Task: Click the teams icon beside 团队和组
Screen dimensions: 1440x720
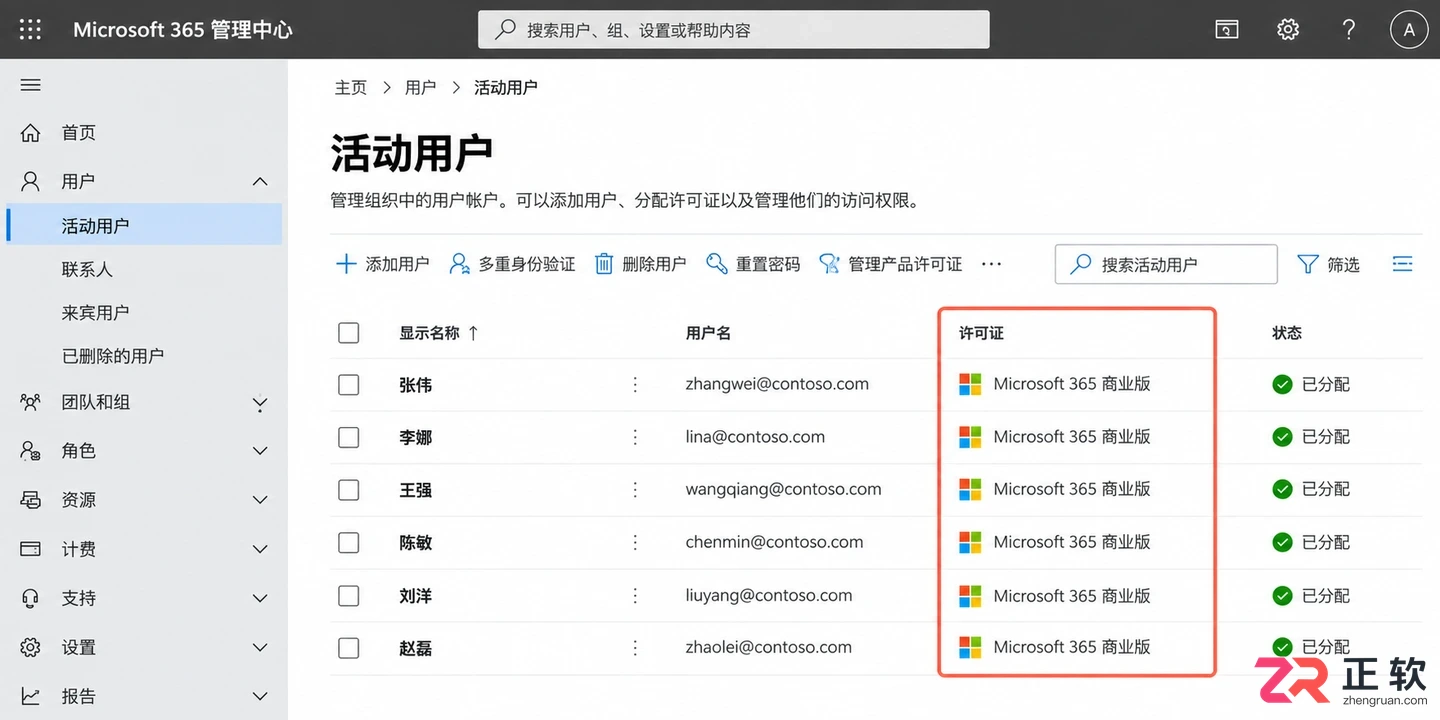Action: [31, 402]
